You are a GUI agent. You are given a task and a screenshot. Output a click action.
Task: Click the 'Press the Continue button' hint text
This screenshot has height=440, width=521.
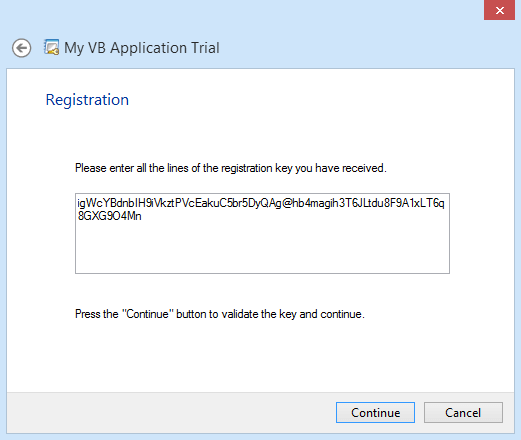pos(220,314)
